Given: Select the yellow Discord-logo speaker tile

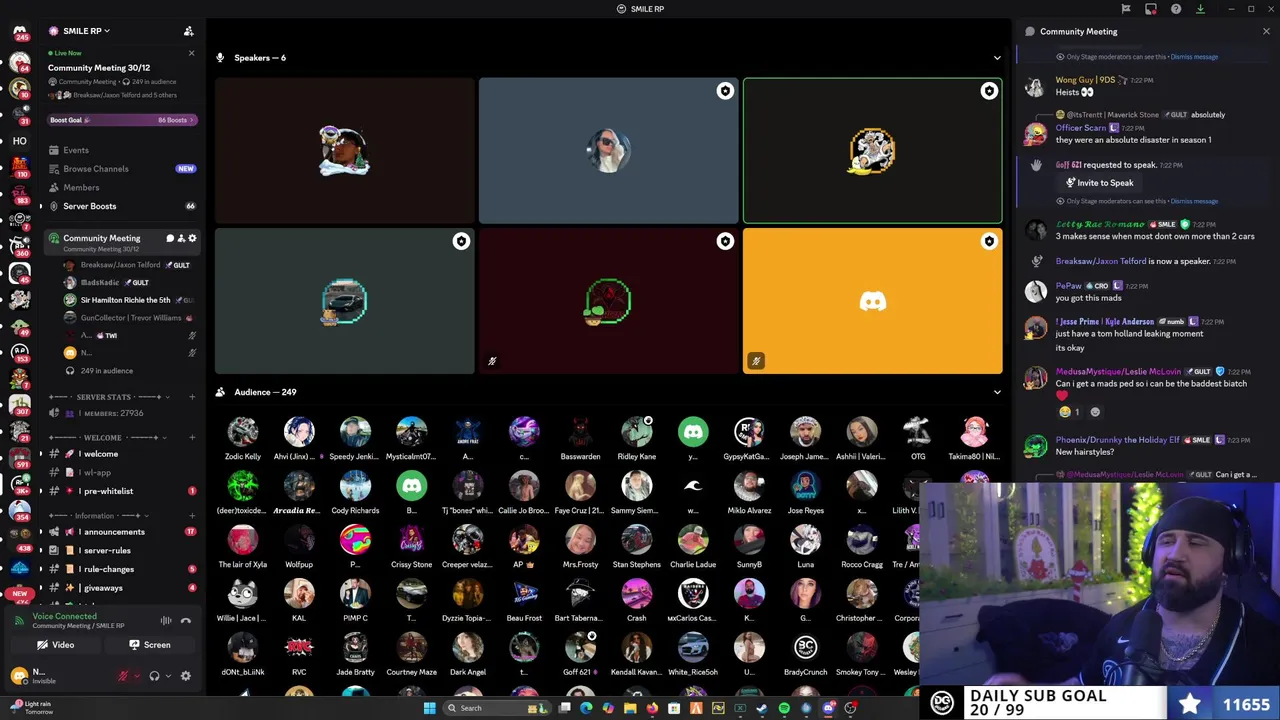Looking at the screenshot, I should point(872,301).
